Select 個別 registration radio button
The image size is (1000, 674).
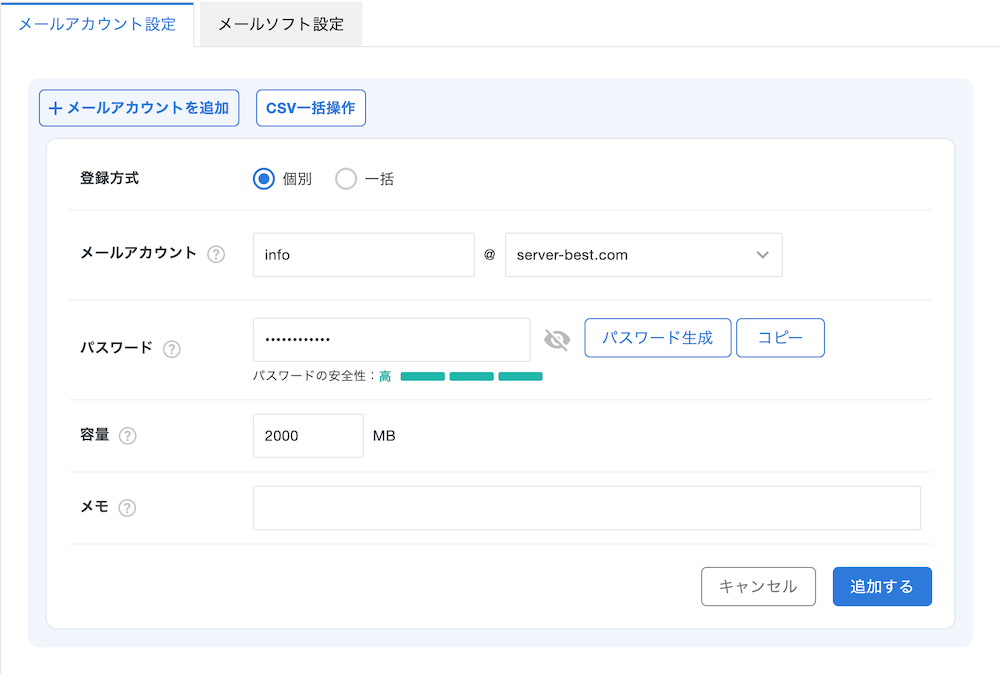263,179
